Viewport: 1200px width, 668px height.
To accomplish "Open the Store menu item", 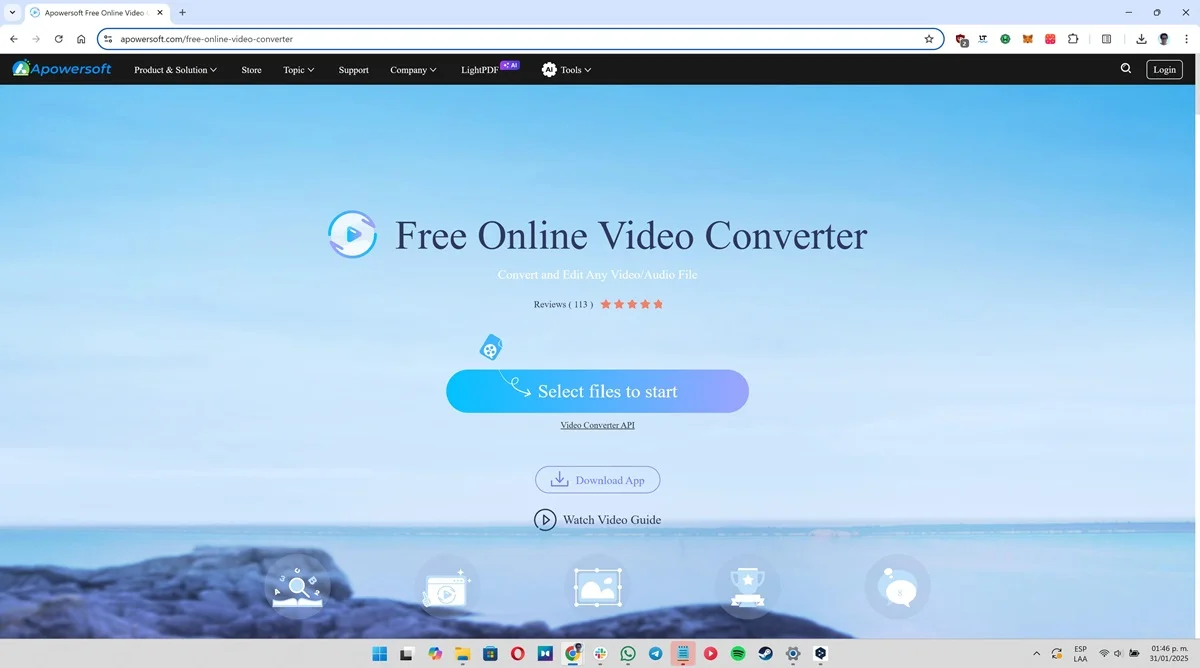I will pyautogui.click(x=251, y=69).
